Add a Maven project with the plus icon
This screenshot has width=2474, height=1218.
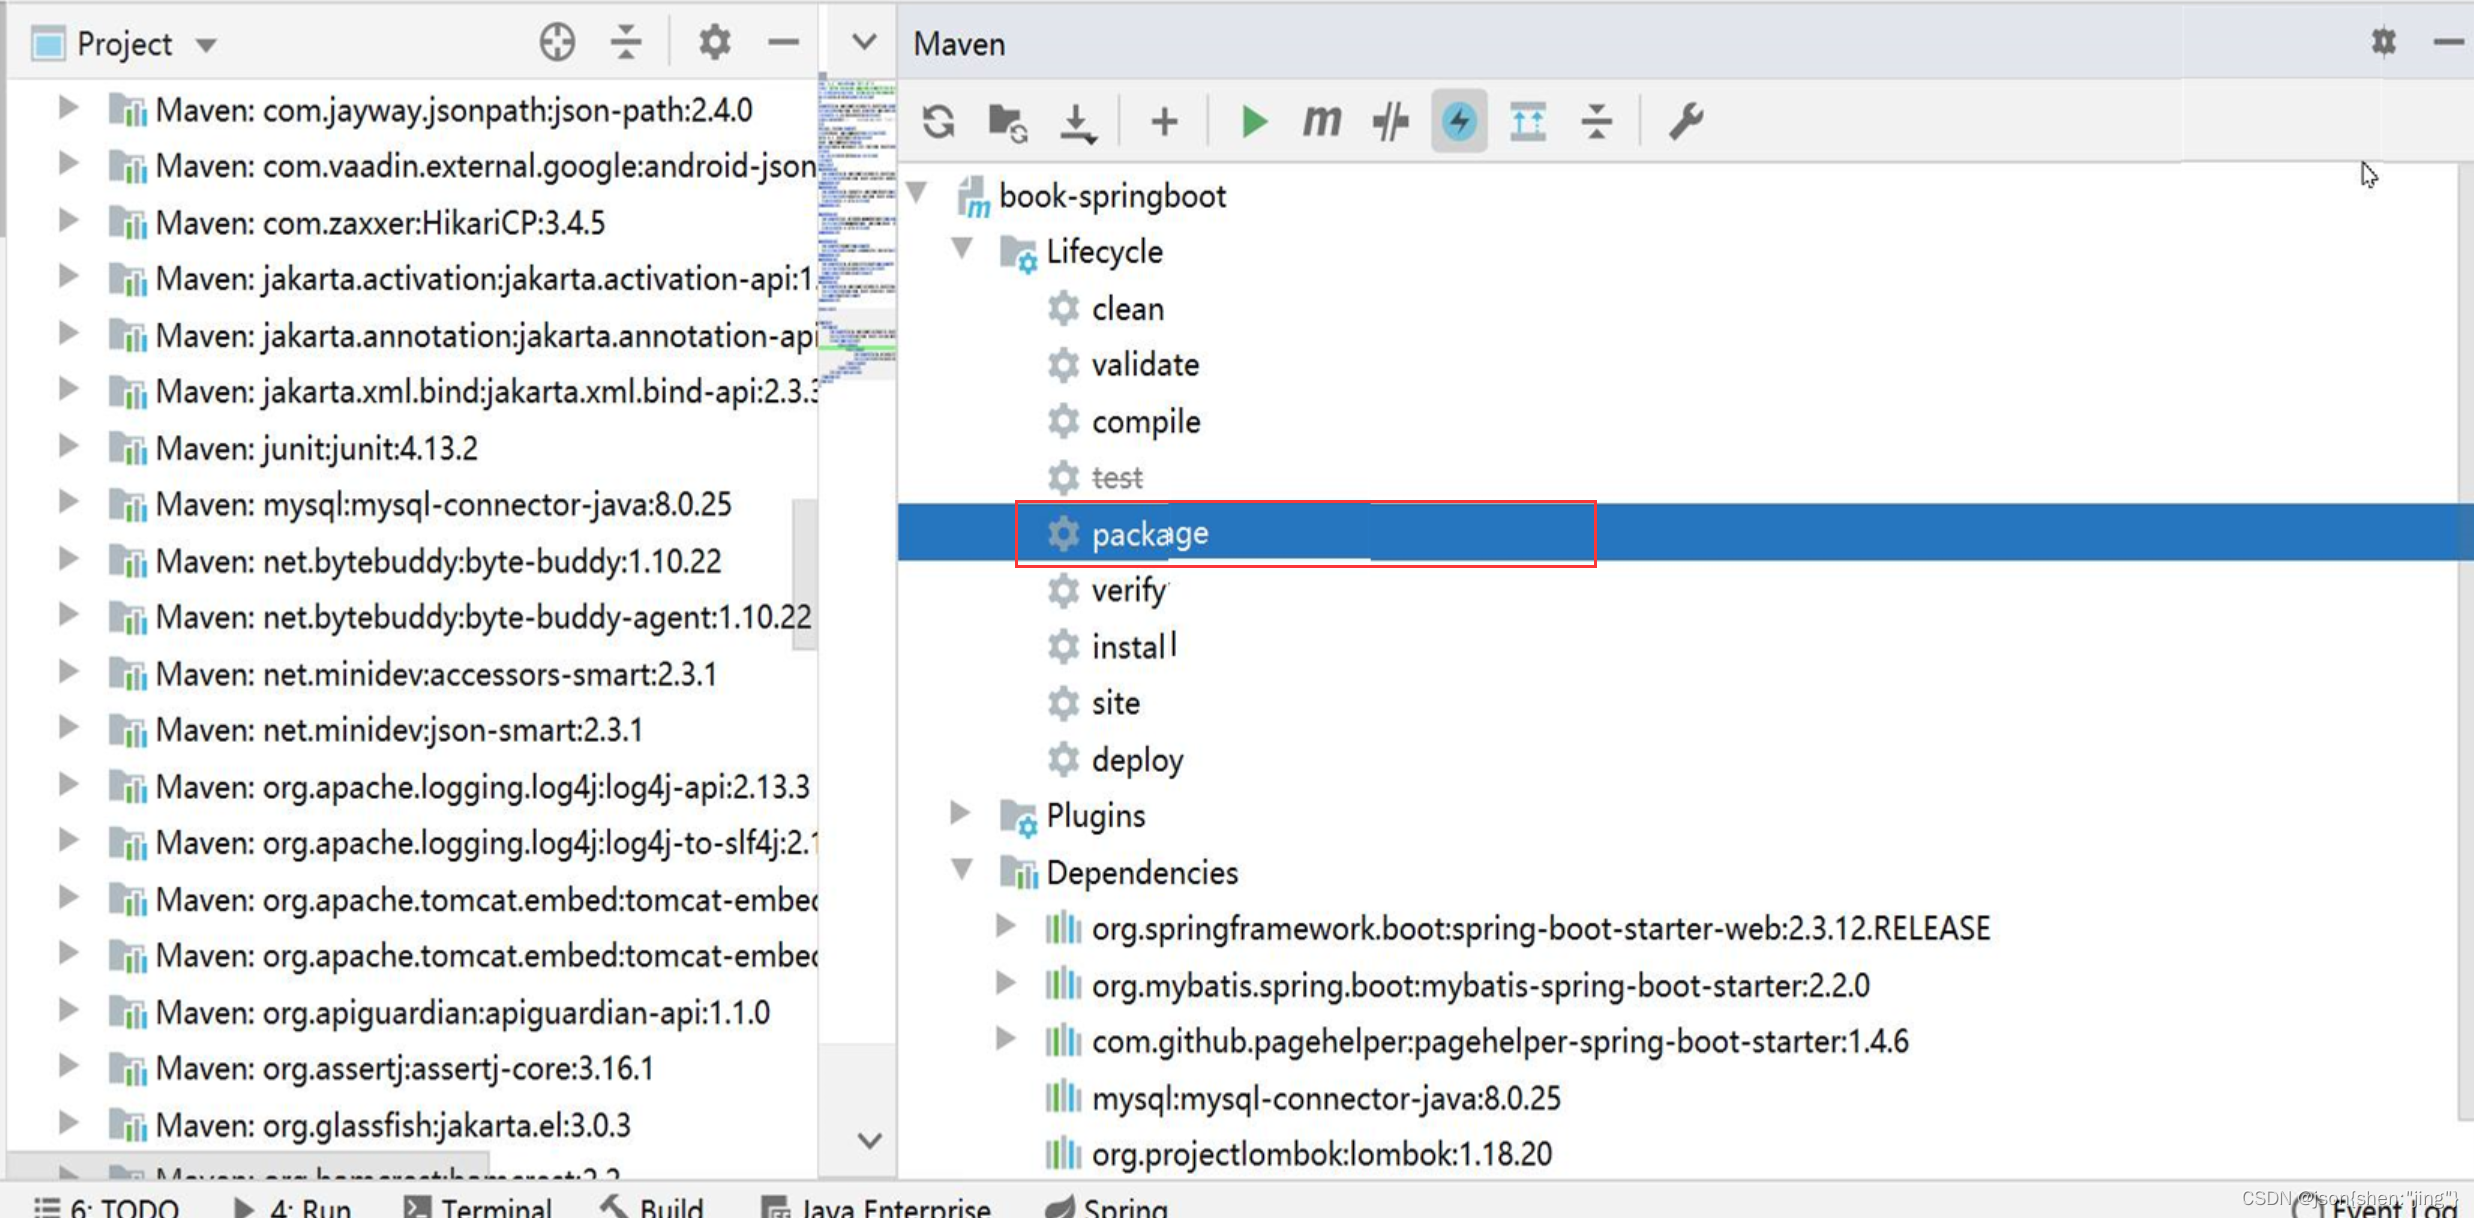click(1163, 121)
